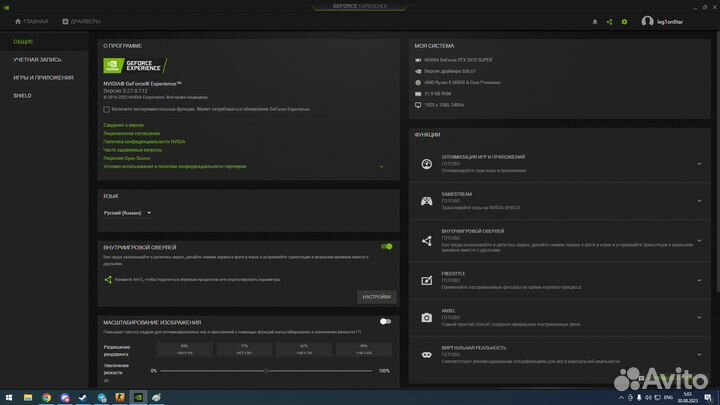Expand ВИРТУАЛЬНАЯ РЕАЛЬНОСТЬ feature row
The width and height of the screenshot is (720, 405).
[699, 354]
